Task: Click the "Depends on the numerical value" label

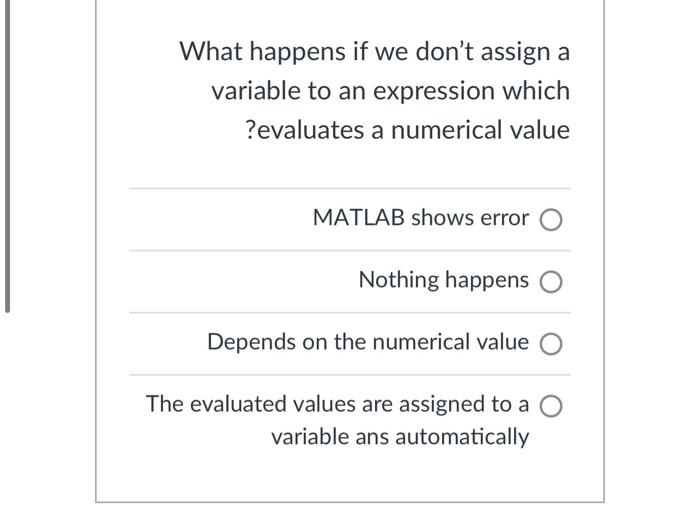Action: coord(368,342)
